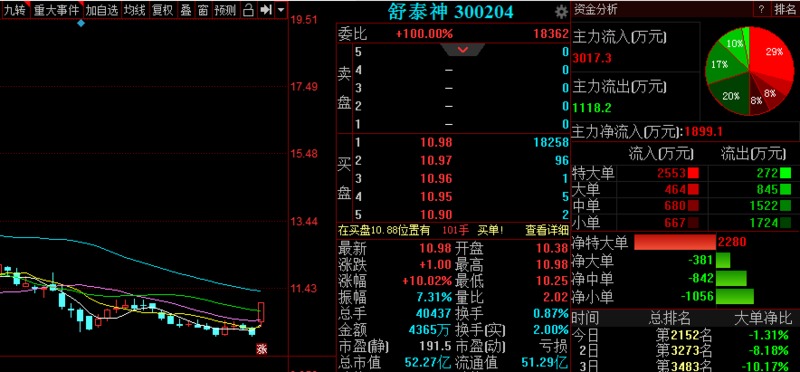Click the 主力流入 value 3017.3
This screenshot has width=800, height=372.
point(592,58)
